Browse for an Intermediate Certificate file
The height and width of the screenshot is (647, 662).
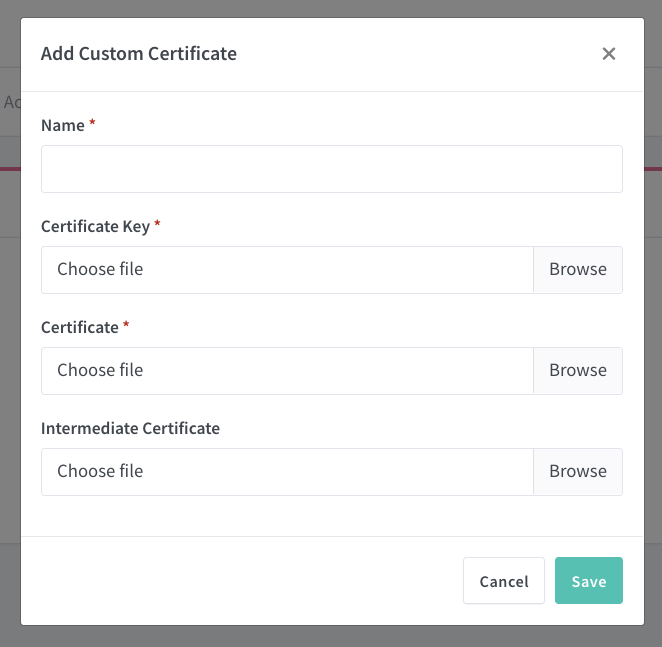point(577,472)
